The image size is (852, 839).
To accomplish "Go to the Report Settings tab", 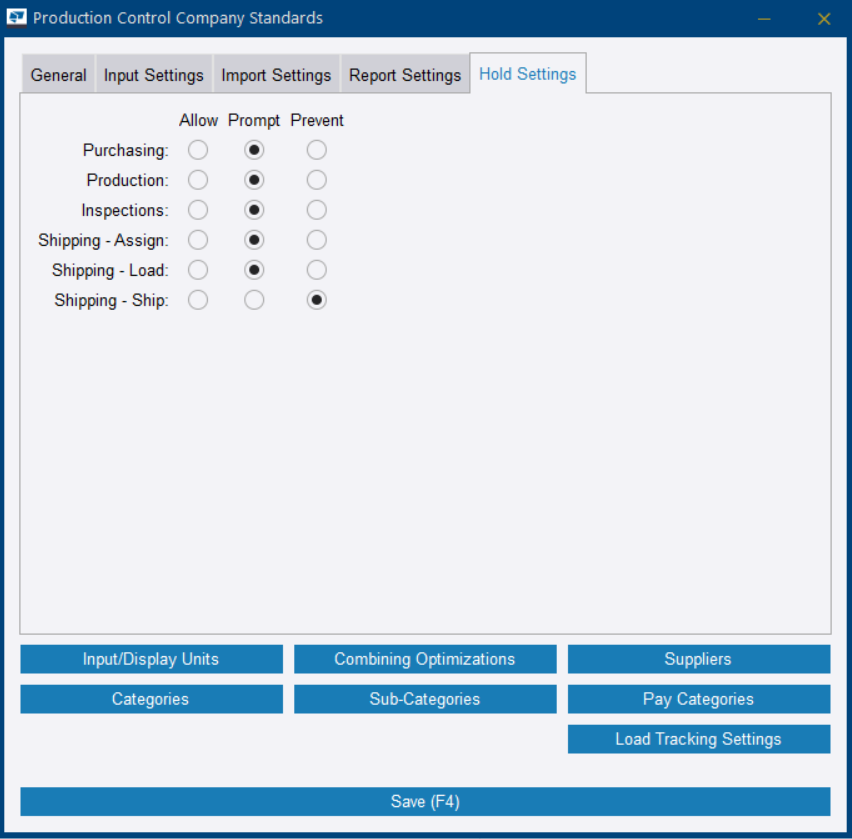I will click(x=405, y=74).
